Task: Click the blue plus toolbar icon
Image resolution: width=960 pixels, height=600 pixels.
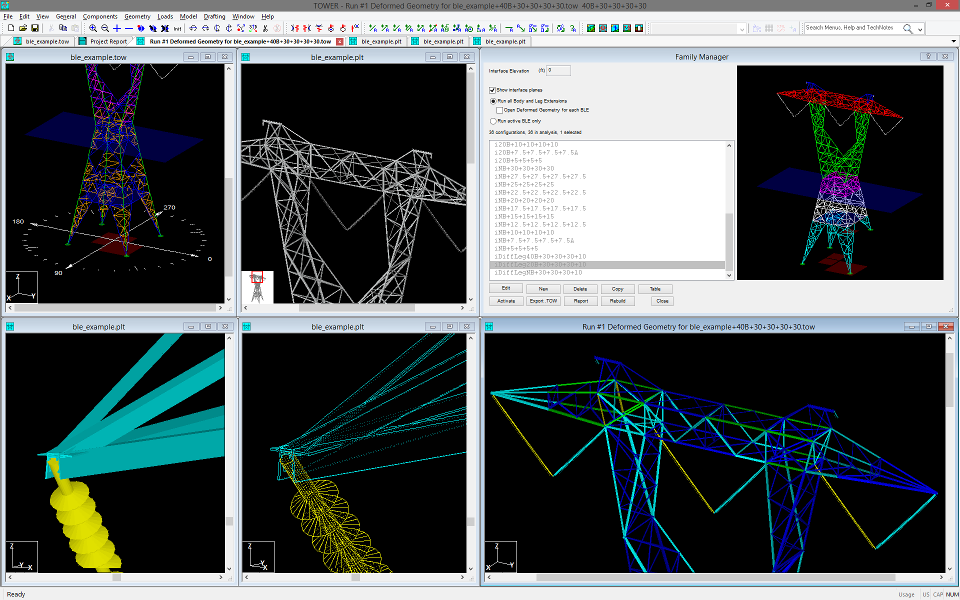Action: pos(117,28)
